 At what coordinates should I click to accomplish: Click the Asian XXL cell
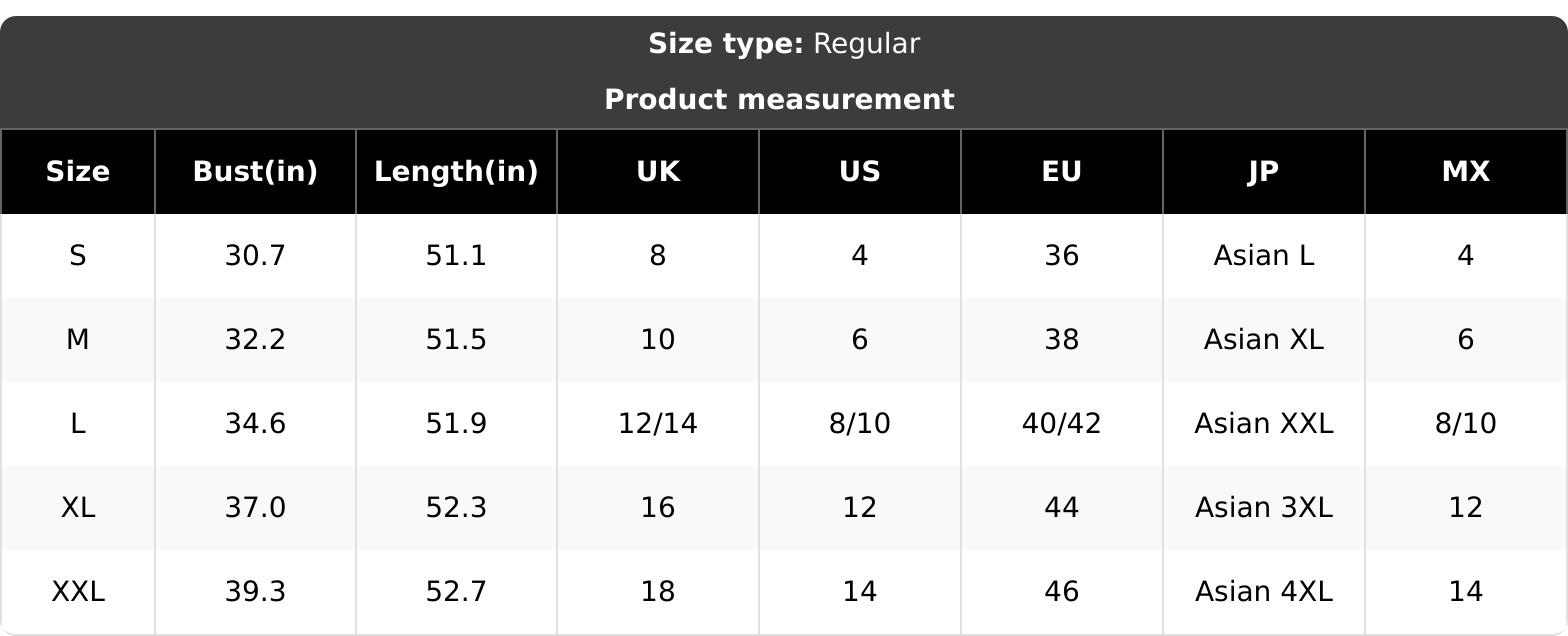pos(1264,424)
